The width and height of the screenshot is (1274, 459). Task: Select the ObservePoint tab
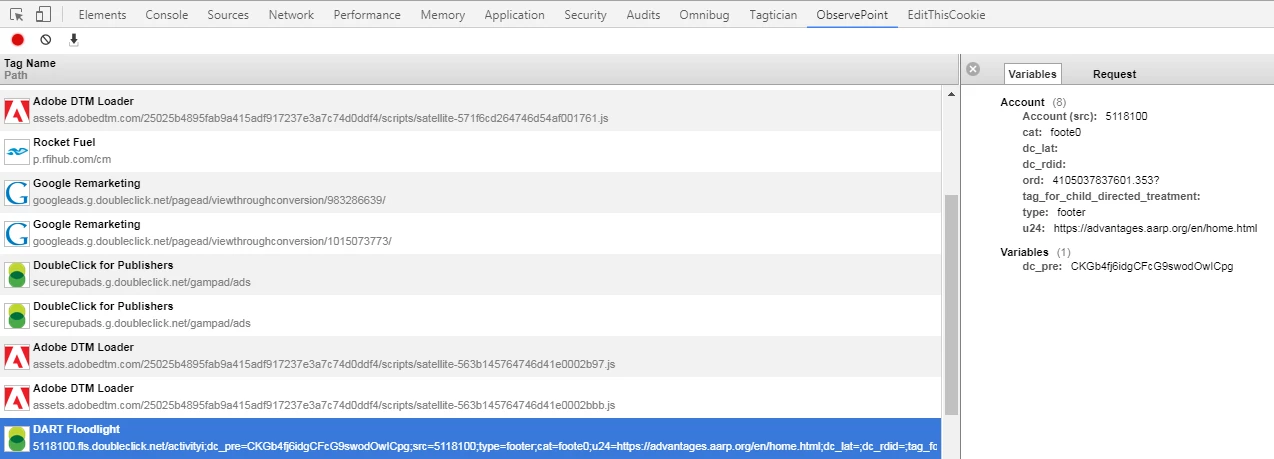pyautogui.click(x=852, y=15)
